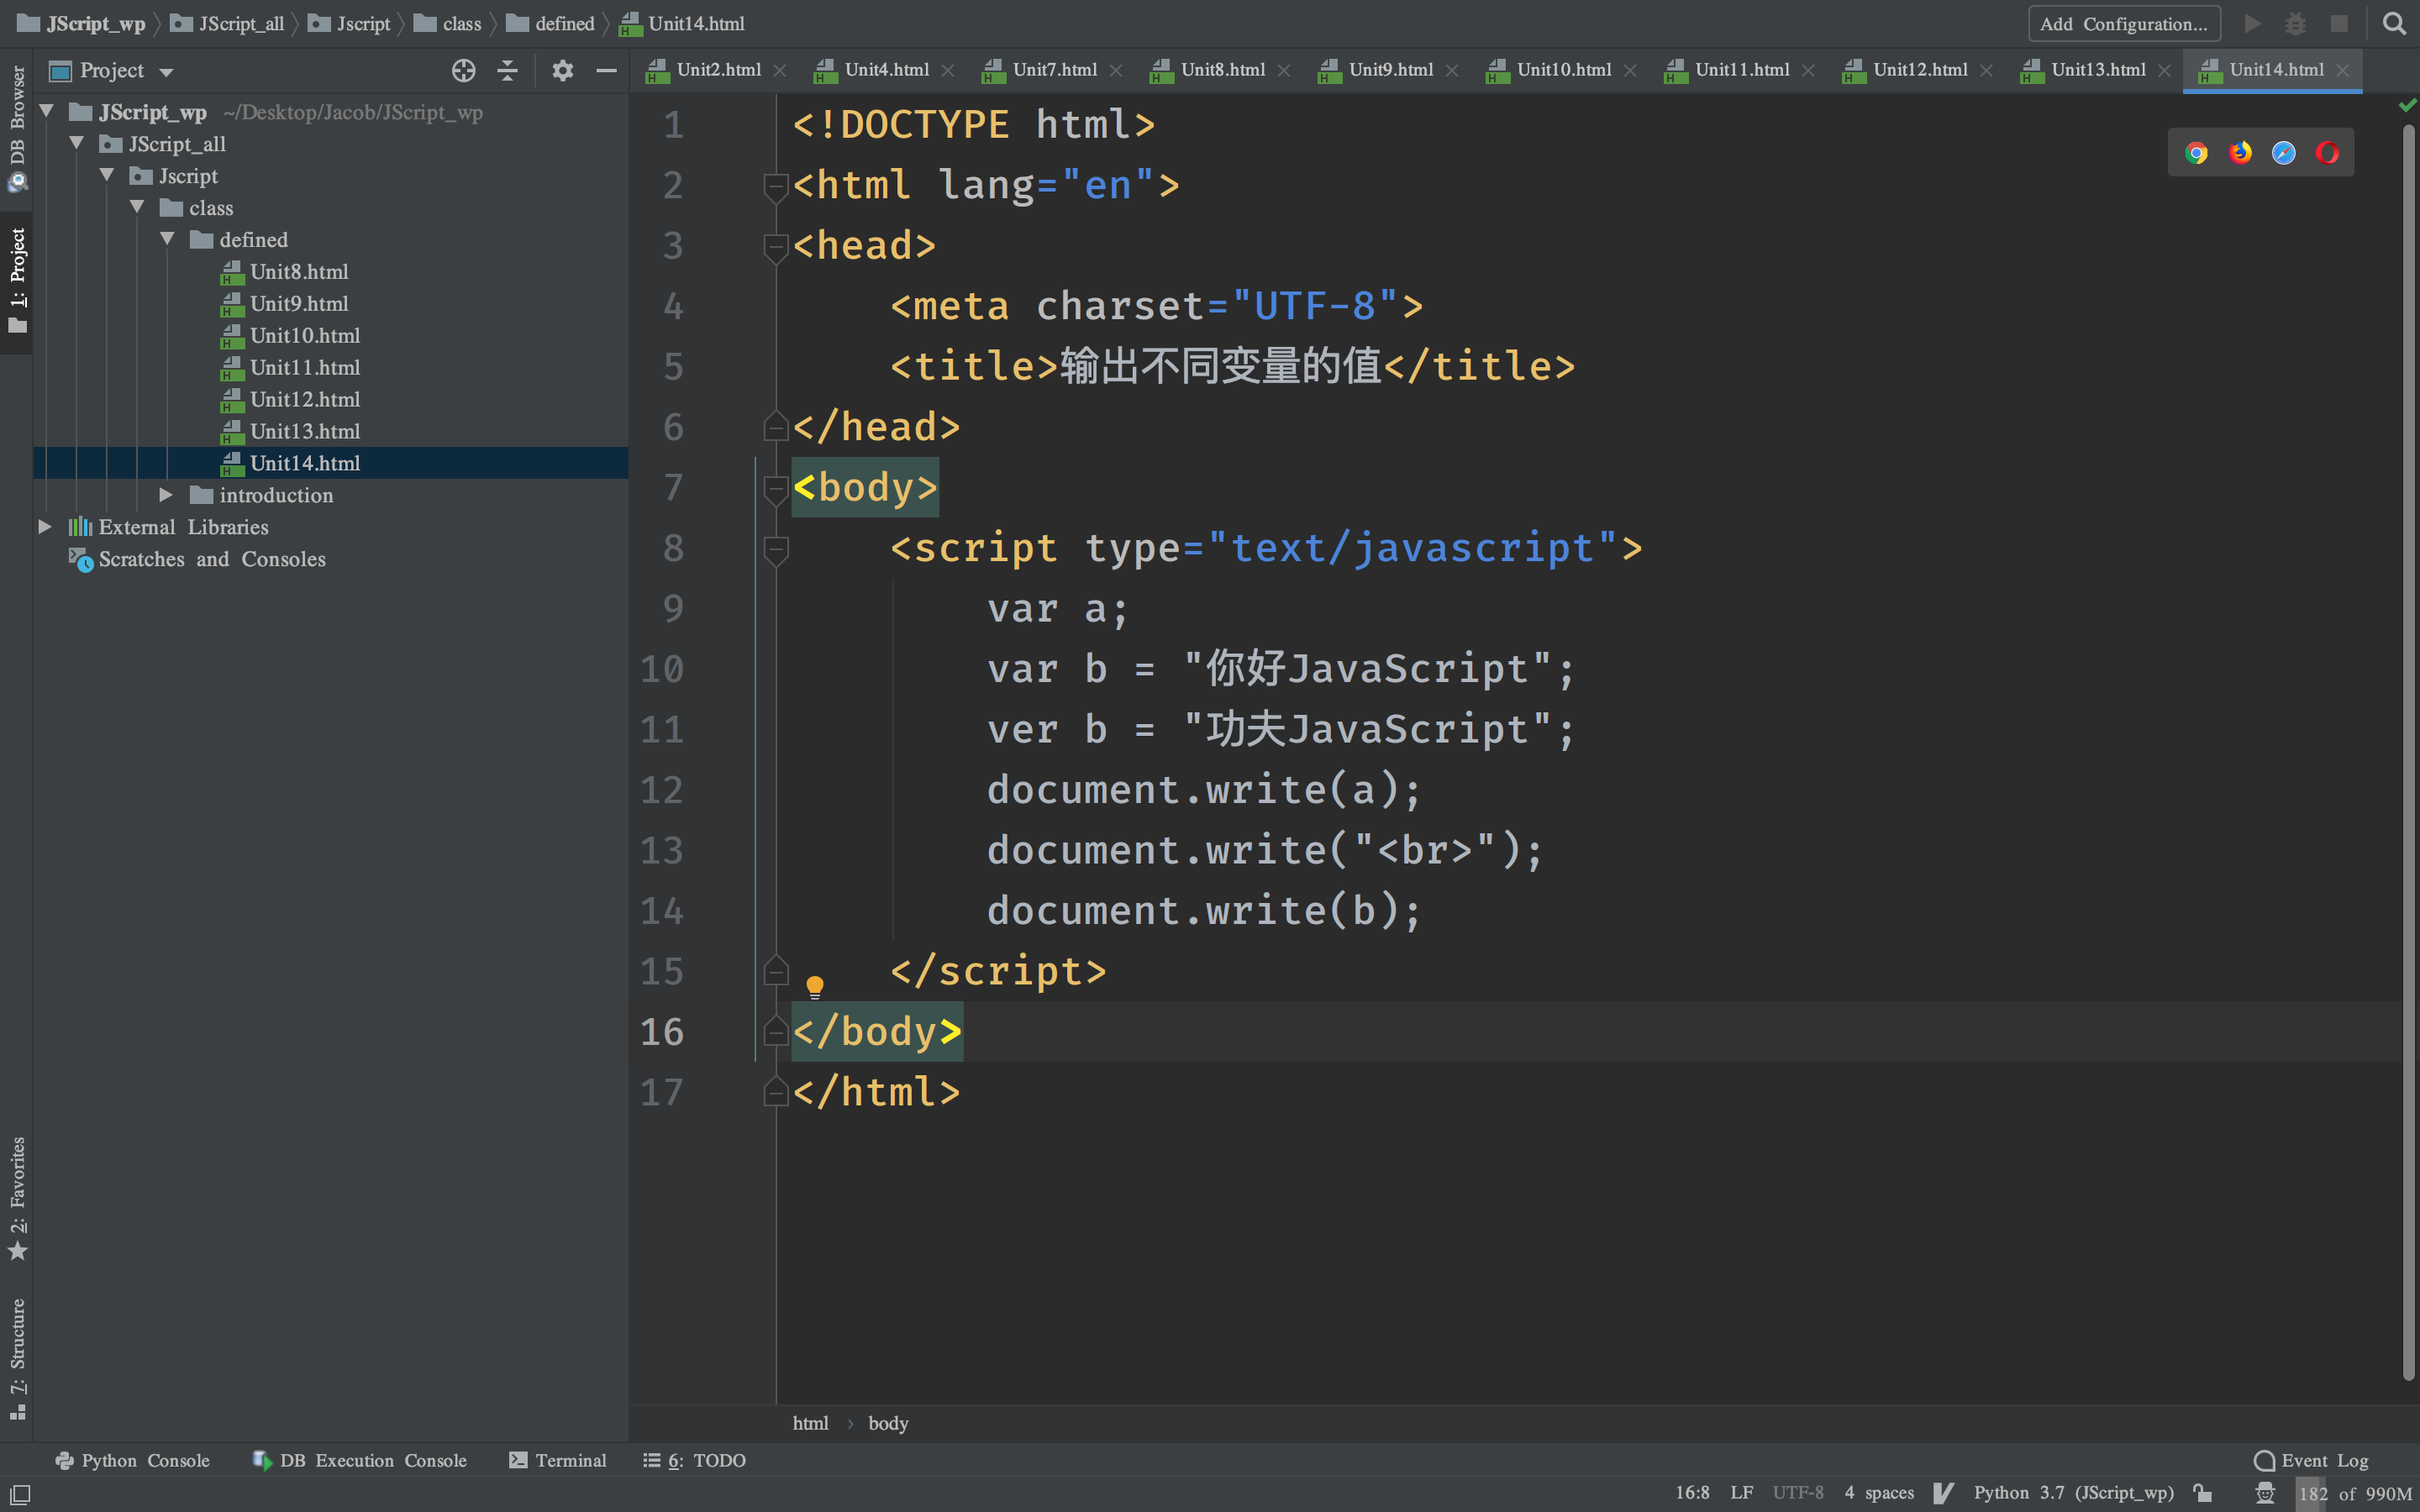
Task: Expand the introduction folder
Action: (x=166, y=495)
